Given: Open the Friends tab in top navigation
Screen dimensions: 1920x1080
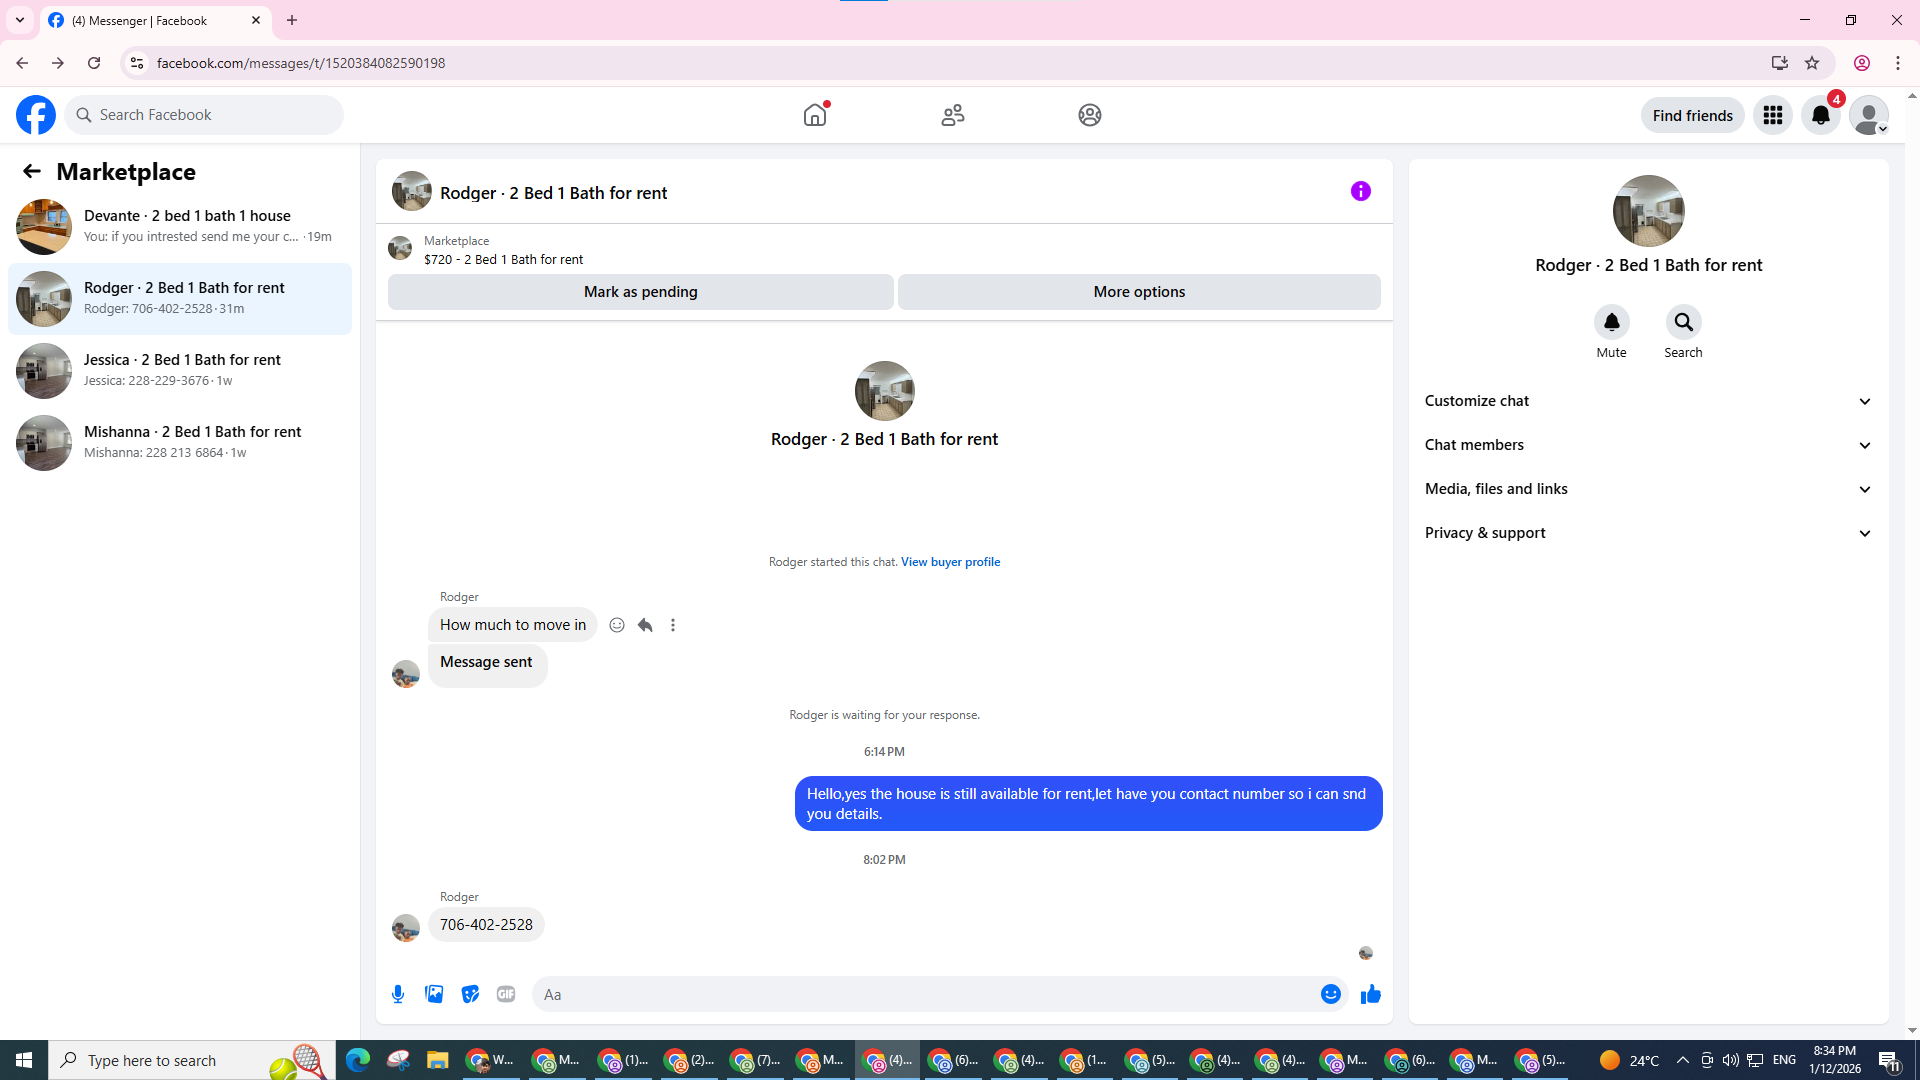Looking at the screenshot, I should click(952, 115).
